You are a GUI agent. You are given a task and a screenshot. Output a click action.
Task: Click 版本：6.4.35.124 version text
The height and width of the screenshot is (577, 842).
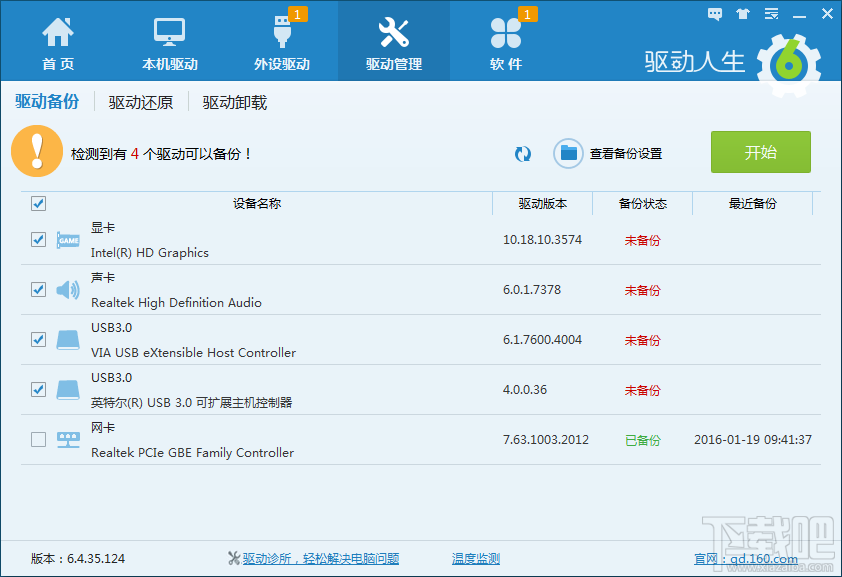coord(78,558)
